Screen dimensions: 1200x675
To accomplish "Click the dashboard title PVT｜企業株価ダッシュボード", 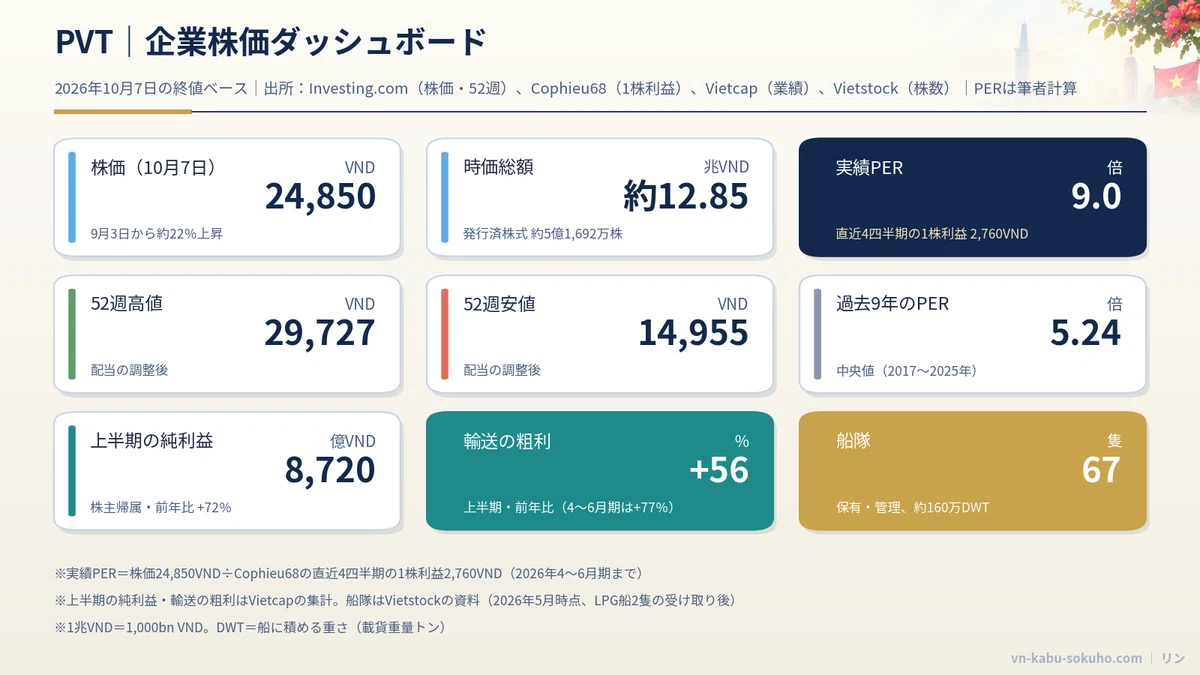I will tap(270, 42).
